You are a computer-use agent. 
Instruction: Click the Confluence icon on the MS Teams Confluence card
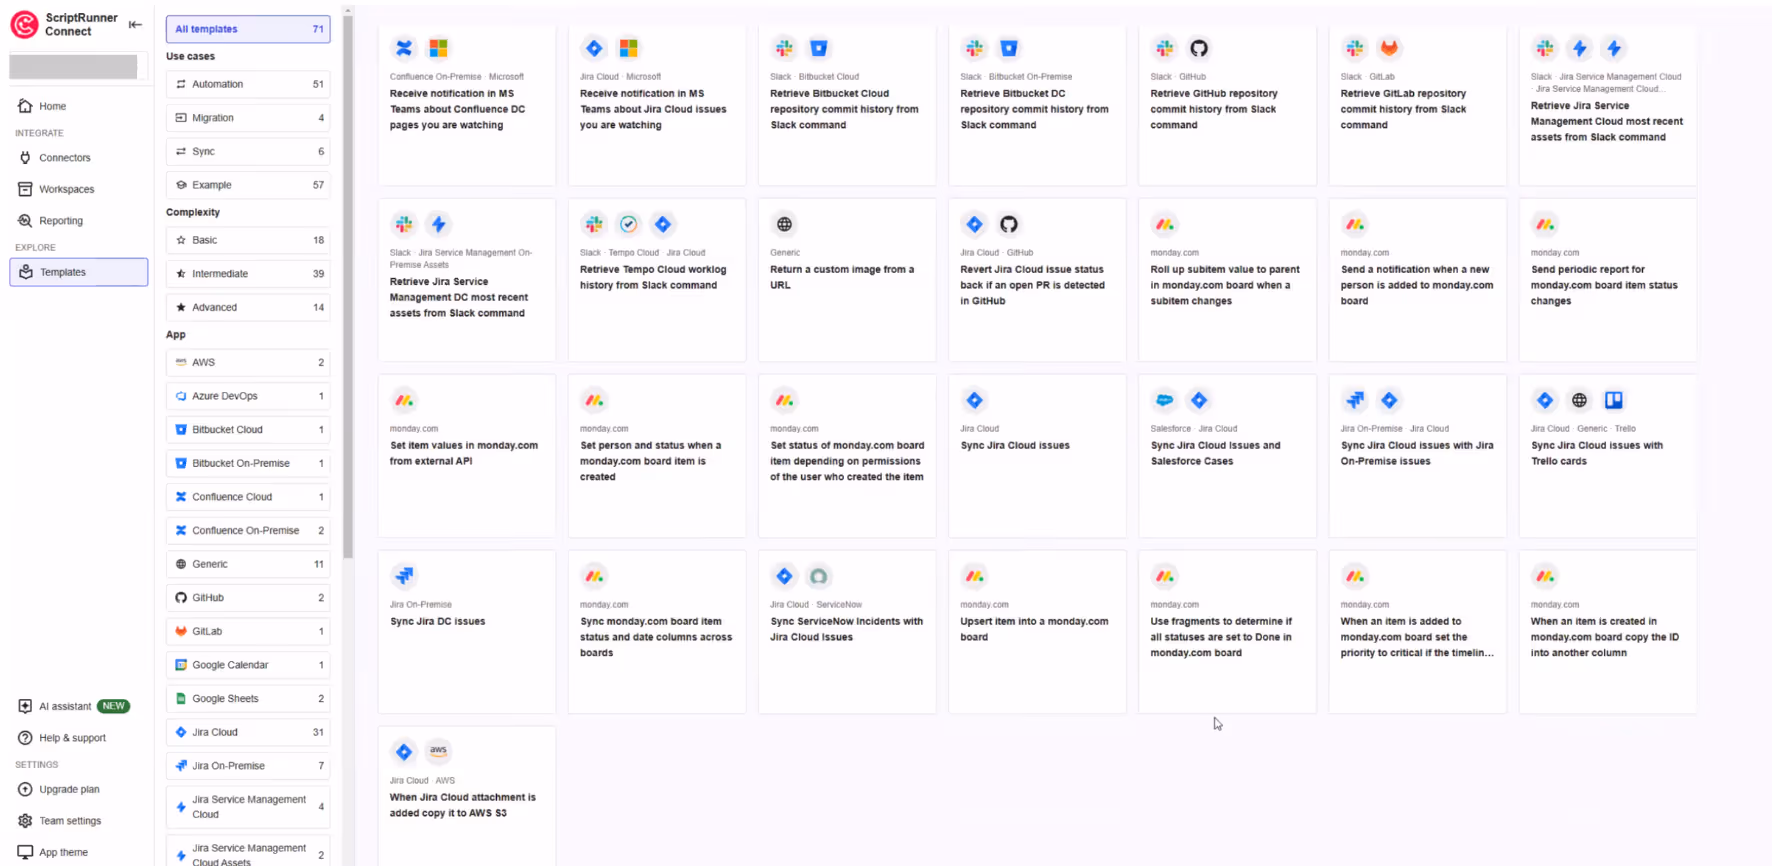tap(404, 48)
